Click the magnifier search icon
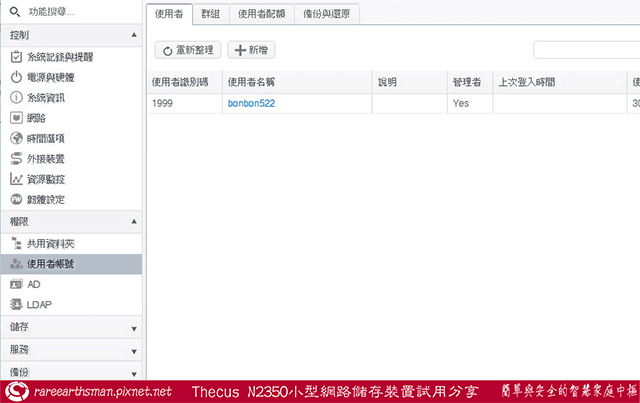The width and height of the screenshot is (640, 403). [15, 12]
